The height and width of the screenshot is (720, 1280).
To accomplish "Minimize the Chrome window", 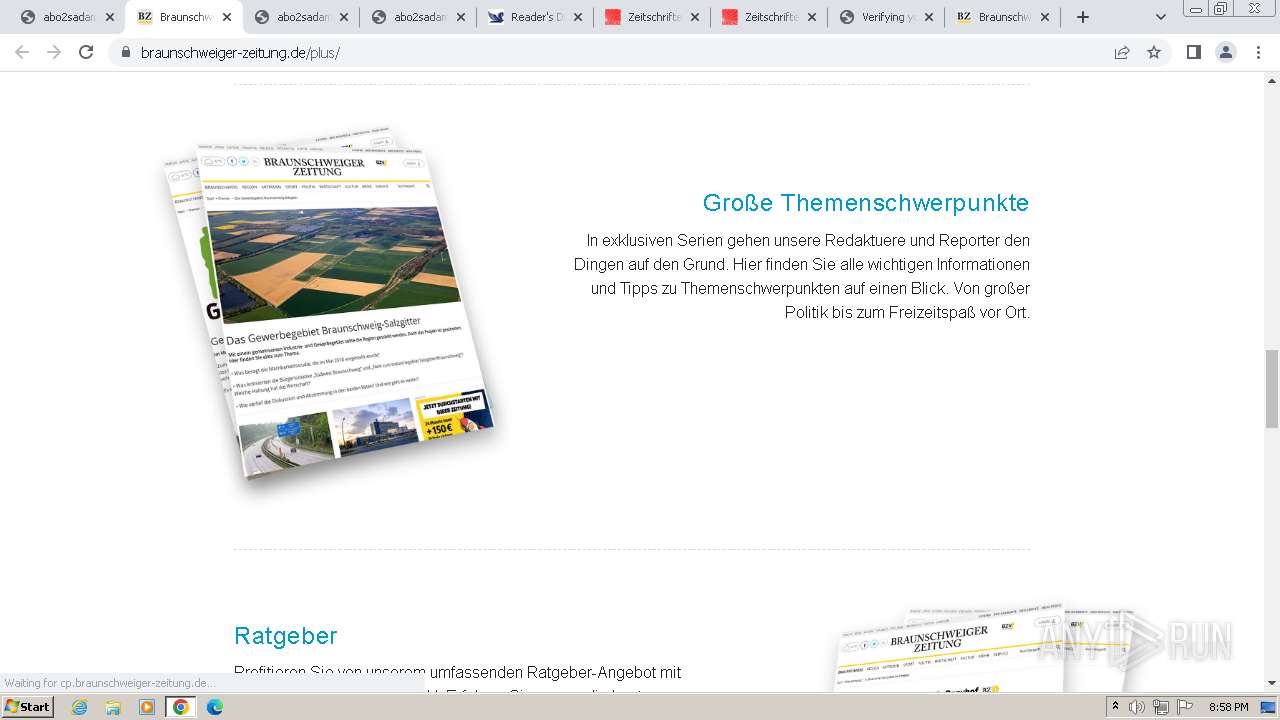I will pos(1196,8).
